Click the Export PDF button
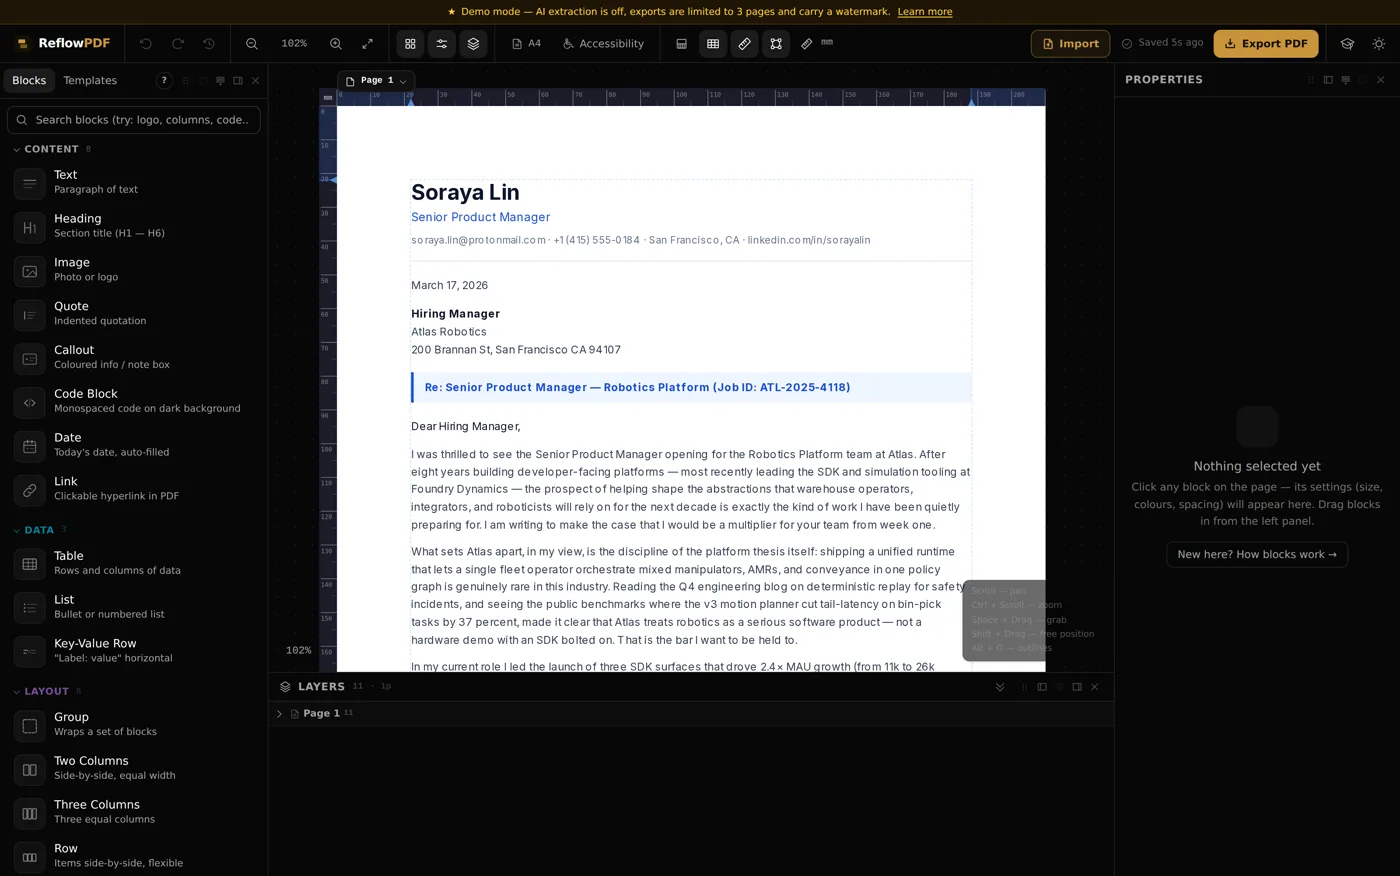 click(1266, 44)
